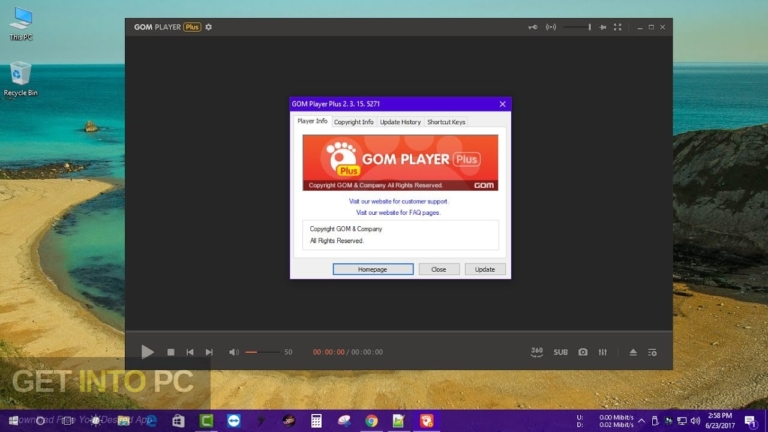The image size is (768, 432).
Task: Click the Close button in dialog
Action: coord(439,269)
